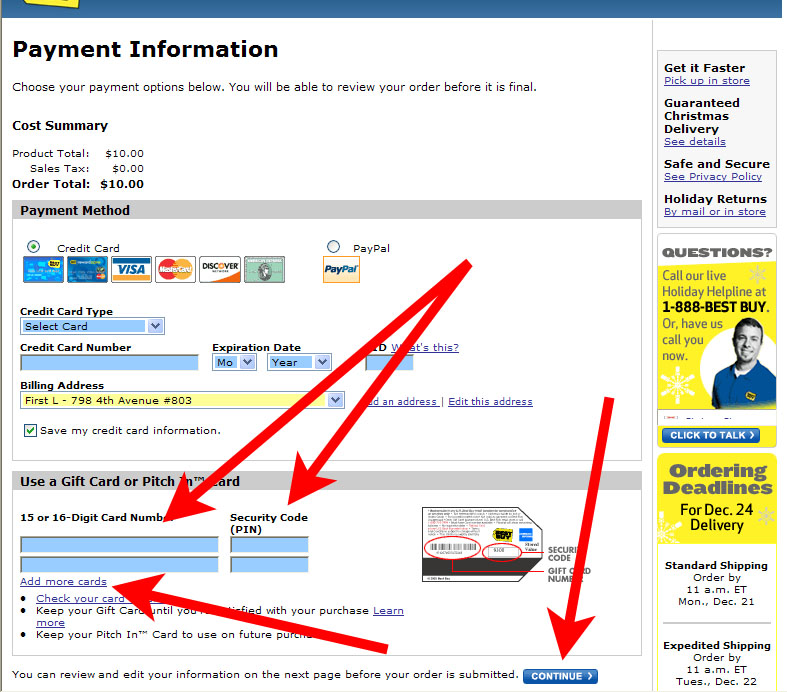This screenshot has width=787, height=692.
Task: Open the Learn more gift card link
Action: point(388,611)
